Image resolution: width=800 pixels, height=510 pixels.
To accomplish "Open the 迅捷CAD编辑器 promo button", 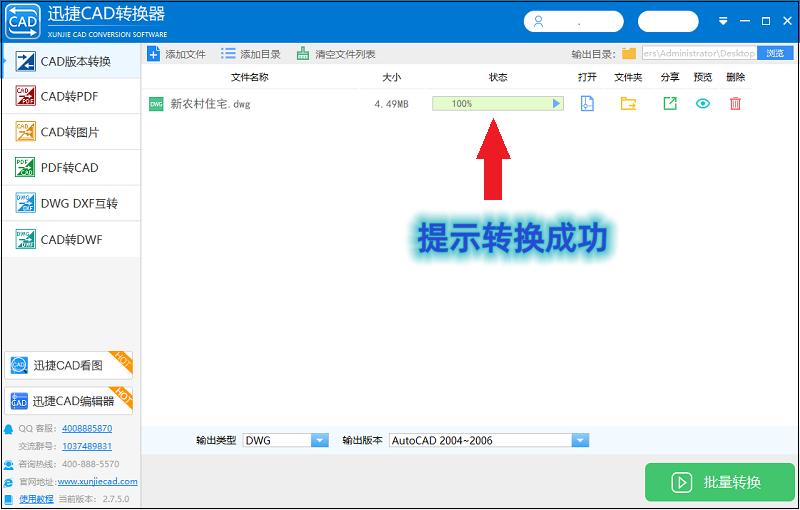I will tap(68, 401).
